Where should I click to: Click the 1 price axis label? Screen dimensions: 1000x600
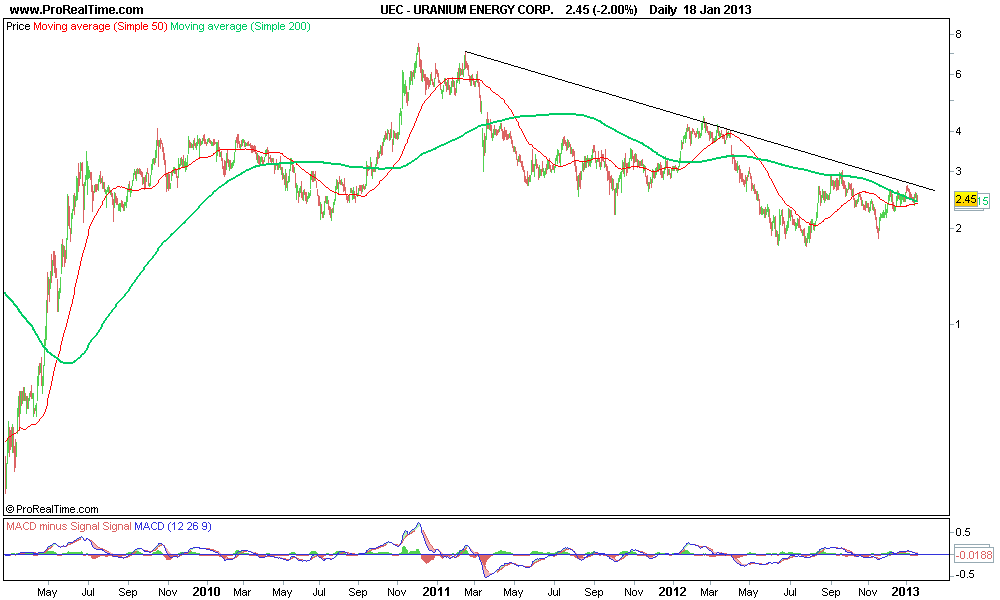[x=958, y=324]
